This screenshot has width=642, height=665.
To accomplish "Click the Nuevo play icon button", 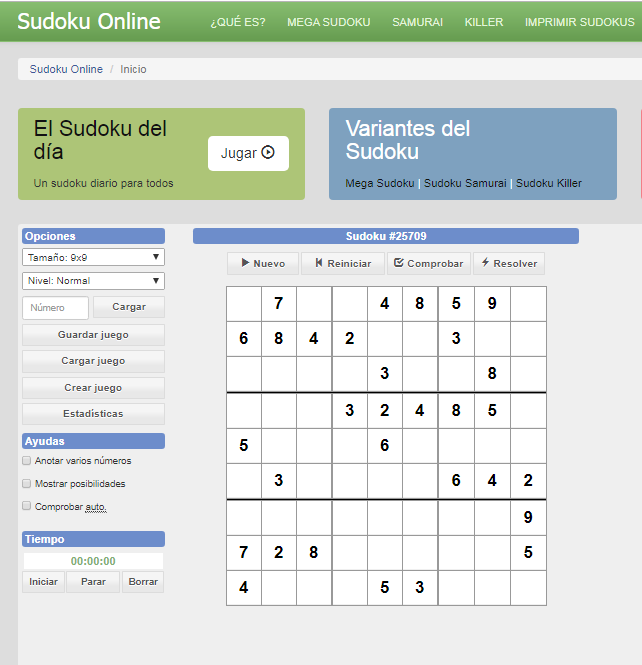I will pyautogui.click(x=263, y=264).
